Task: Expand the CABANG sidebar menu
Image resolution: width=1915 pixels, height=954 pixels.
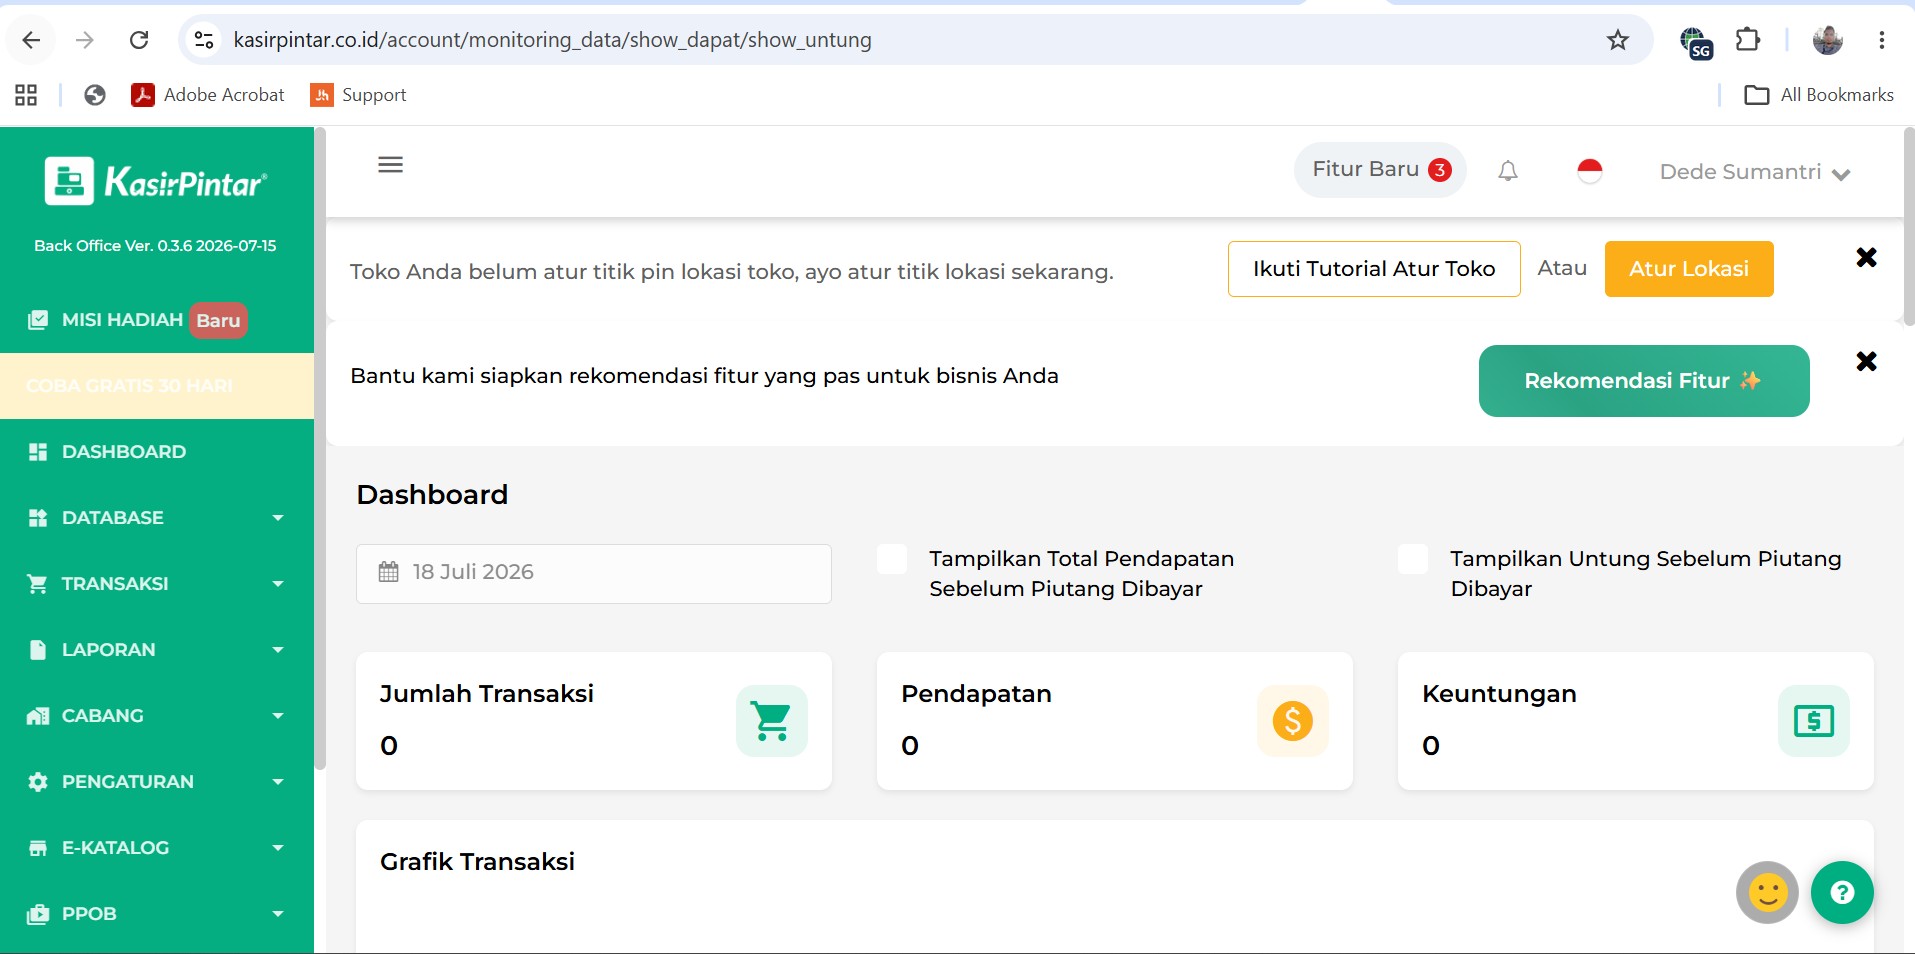Action: 157,716
